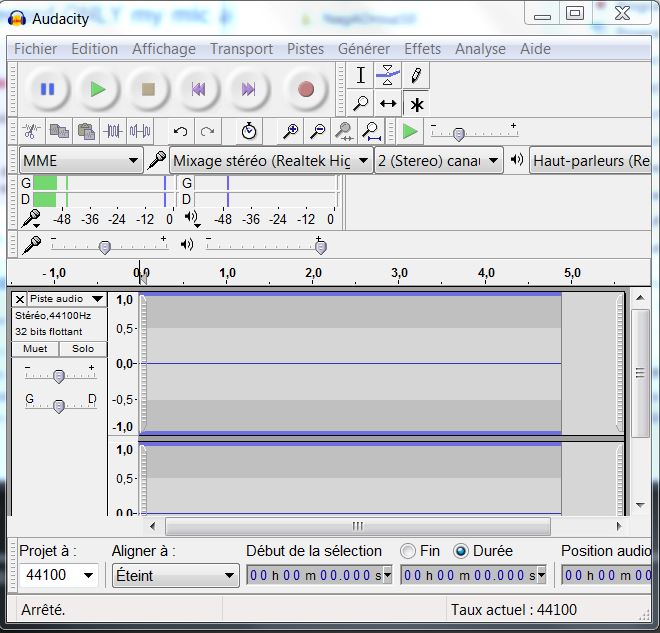This screenshot has height=633, width=660.
Task: Start playback with the large Play button
Action: 98,89
